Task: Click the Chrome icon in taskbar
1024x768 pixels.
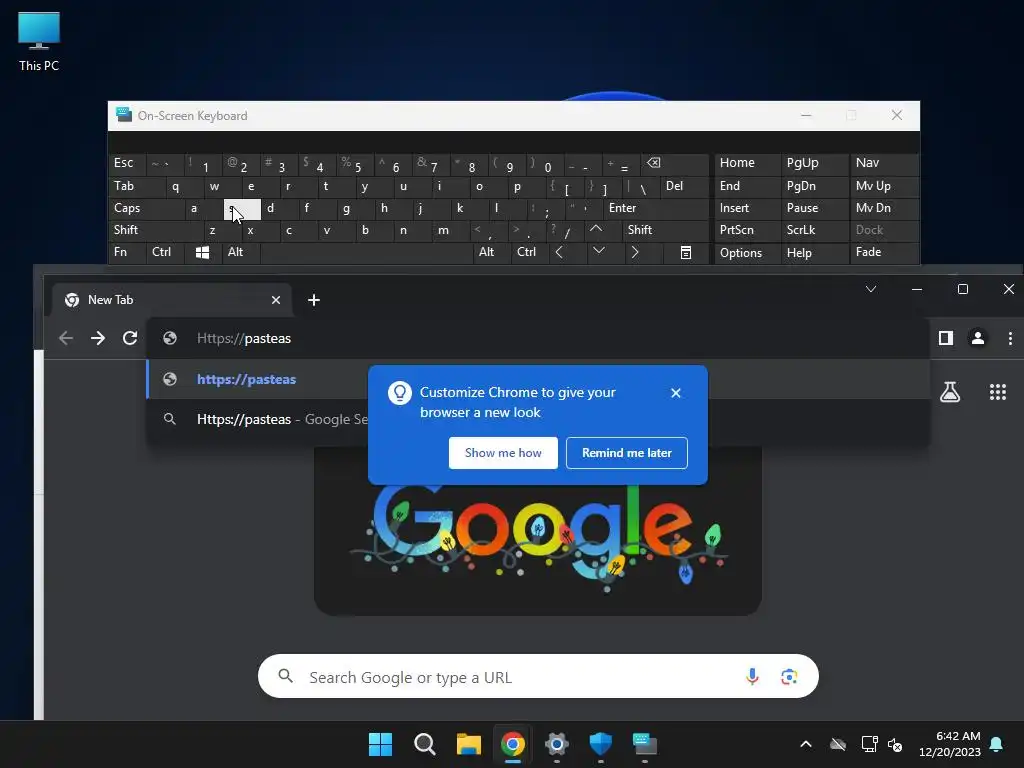Action: [513, 744]
